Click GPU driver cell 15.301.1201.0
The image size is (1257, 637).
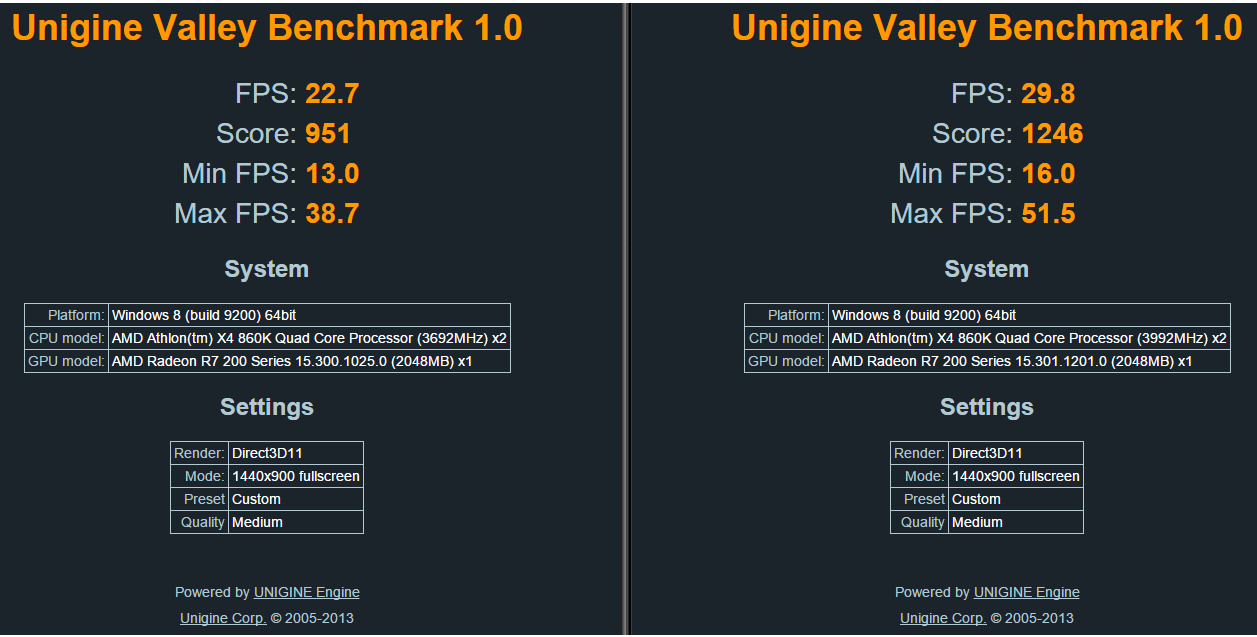click(1029, 361)
